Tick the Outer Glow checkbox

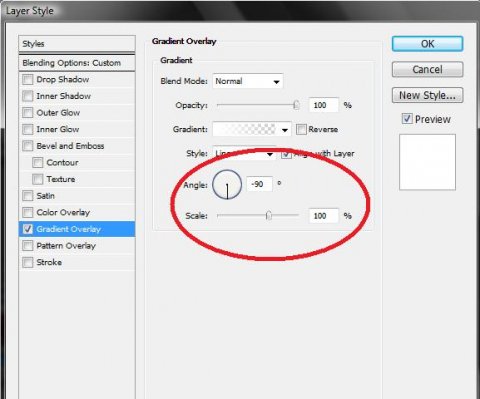[x=28, y=113]
